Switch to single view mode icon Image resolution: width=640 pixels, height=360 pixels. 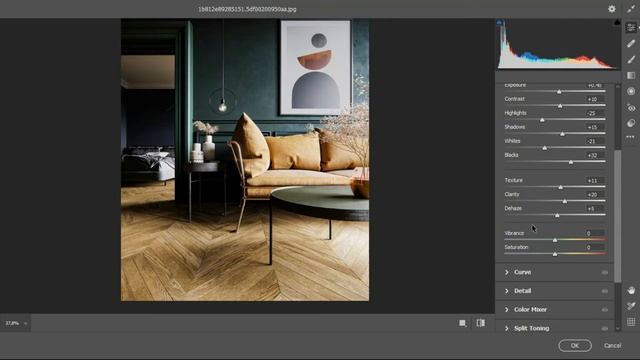(x=462, y=323)
